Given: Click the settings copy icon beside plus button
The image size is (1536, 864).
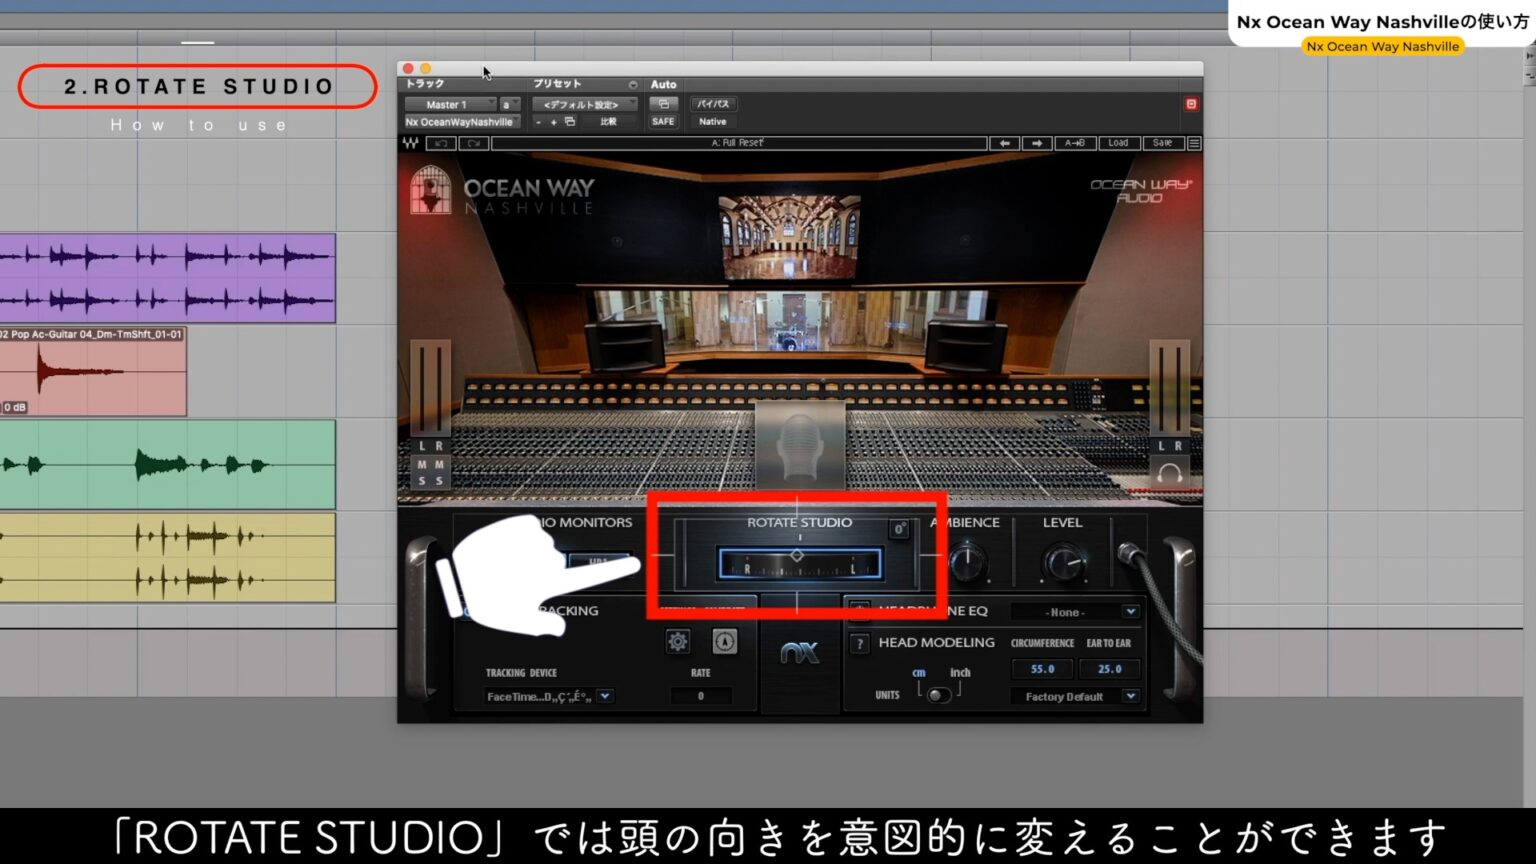Looking at the screenshot, I should (x=570, y=121).
